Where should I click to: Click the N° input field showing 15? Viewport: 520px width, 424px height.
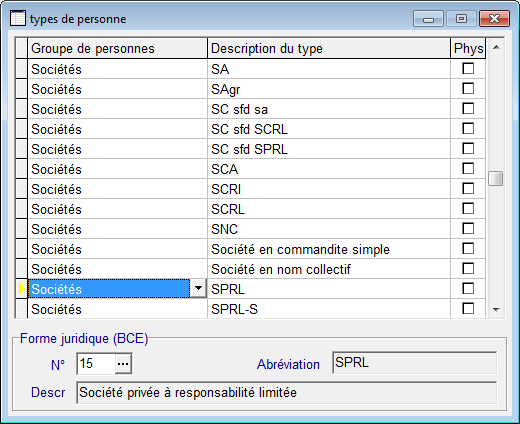click(96, 364)
